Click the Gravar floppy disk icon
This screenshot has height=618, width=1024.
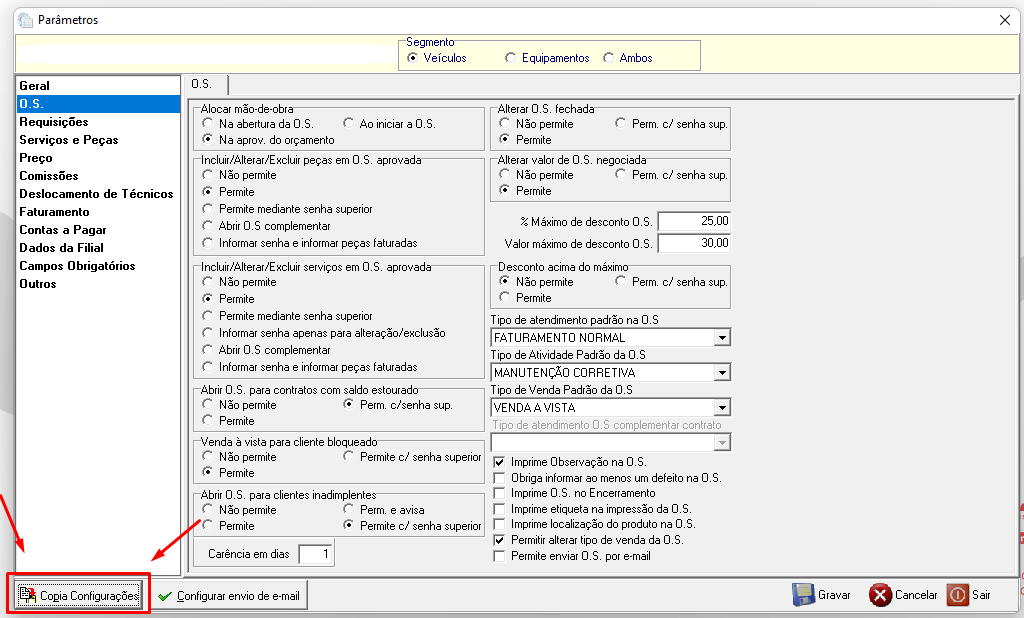803,594
